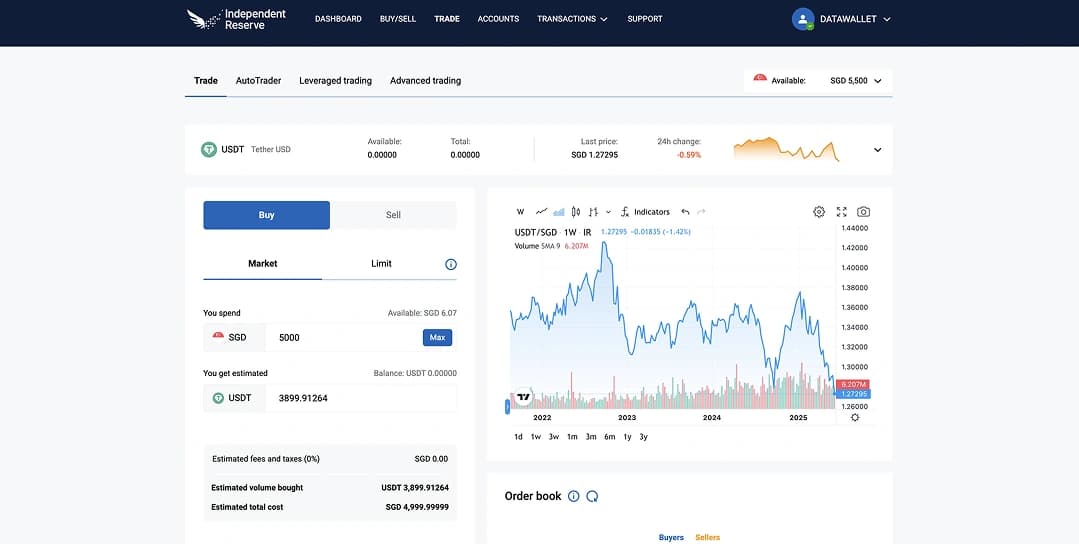Click the blue 1.27295 price label
The width and height of the screenshot is (1079, 544).
pyautogui.click(x=853, y=394)
